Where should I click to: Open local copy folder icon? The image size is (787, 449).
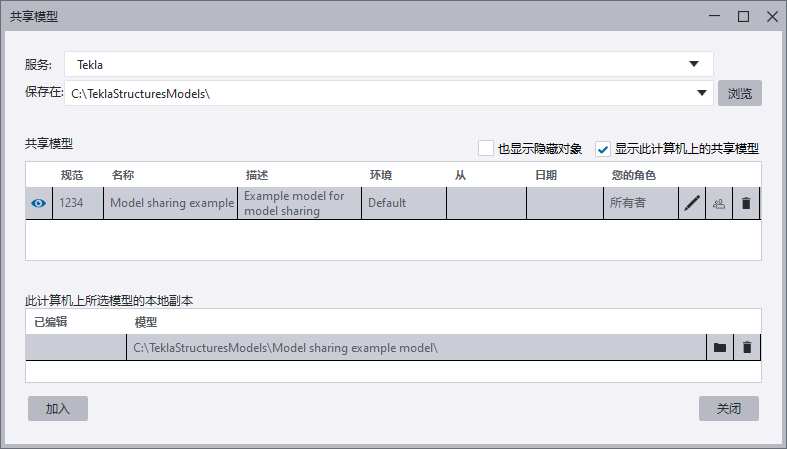pyautogui.click(x=718, y=347)
